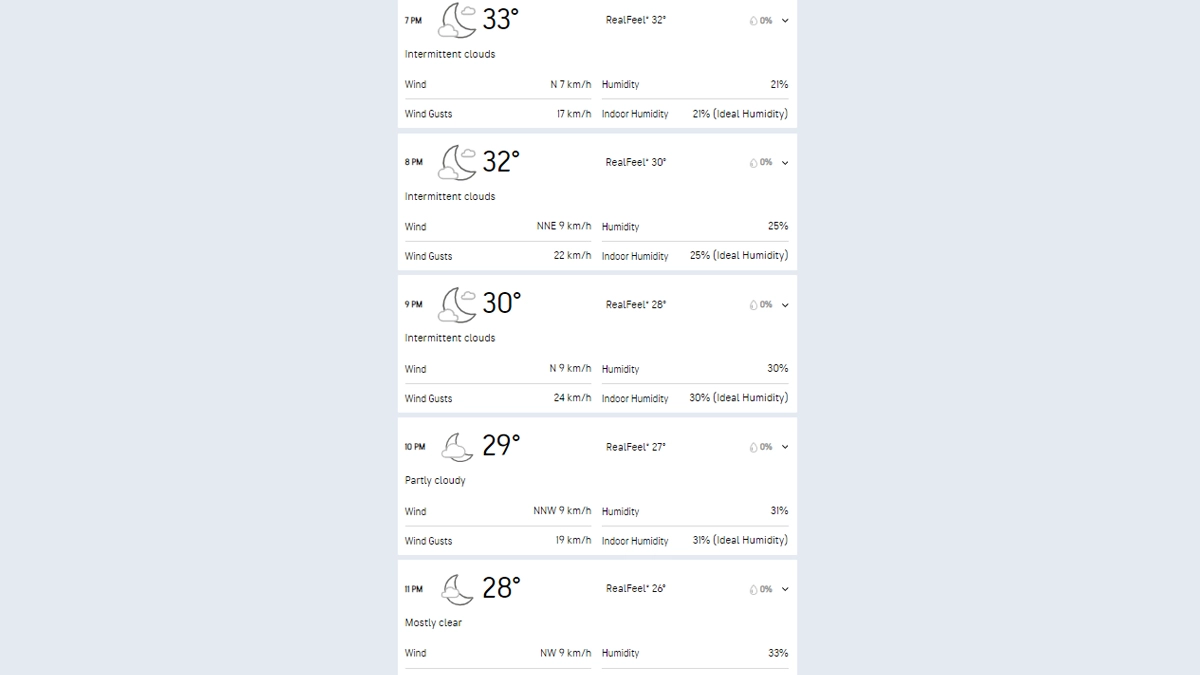This screenshot has width=1200, height=675.
Task: Click the 8 PM RealFeel 30° text
Action: click(x=635, y=162)
